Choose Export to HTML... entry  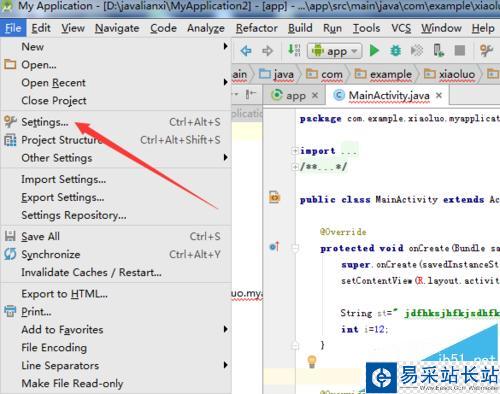116,294
